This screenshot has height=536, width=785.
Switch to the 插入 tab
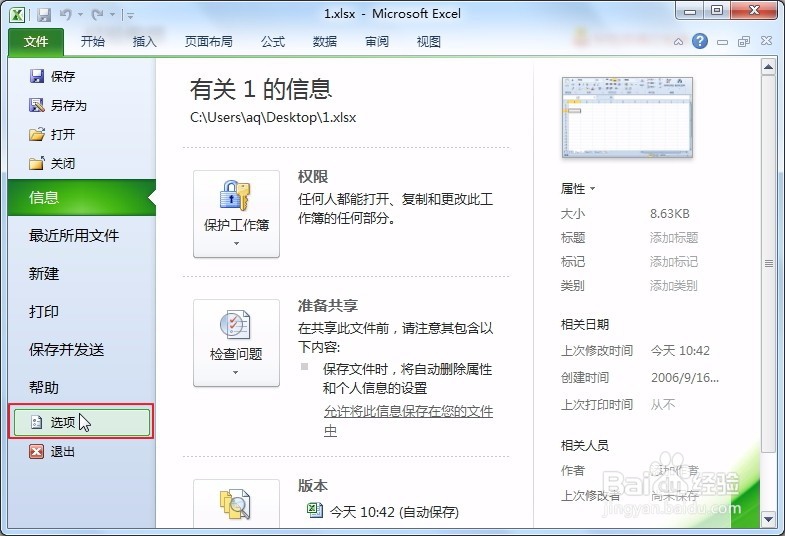[144, 42]
